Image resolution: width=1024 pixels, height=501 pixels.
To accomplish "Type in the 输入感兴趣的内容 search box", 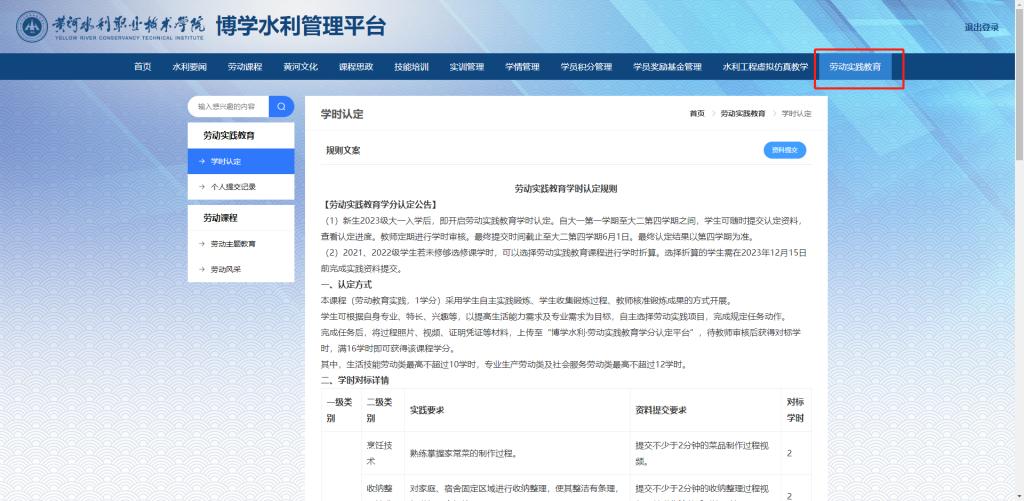I will click(227, 106).
